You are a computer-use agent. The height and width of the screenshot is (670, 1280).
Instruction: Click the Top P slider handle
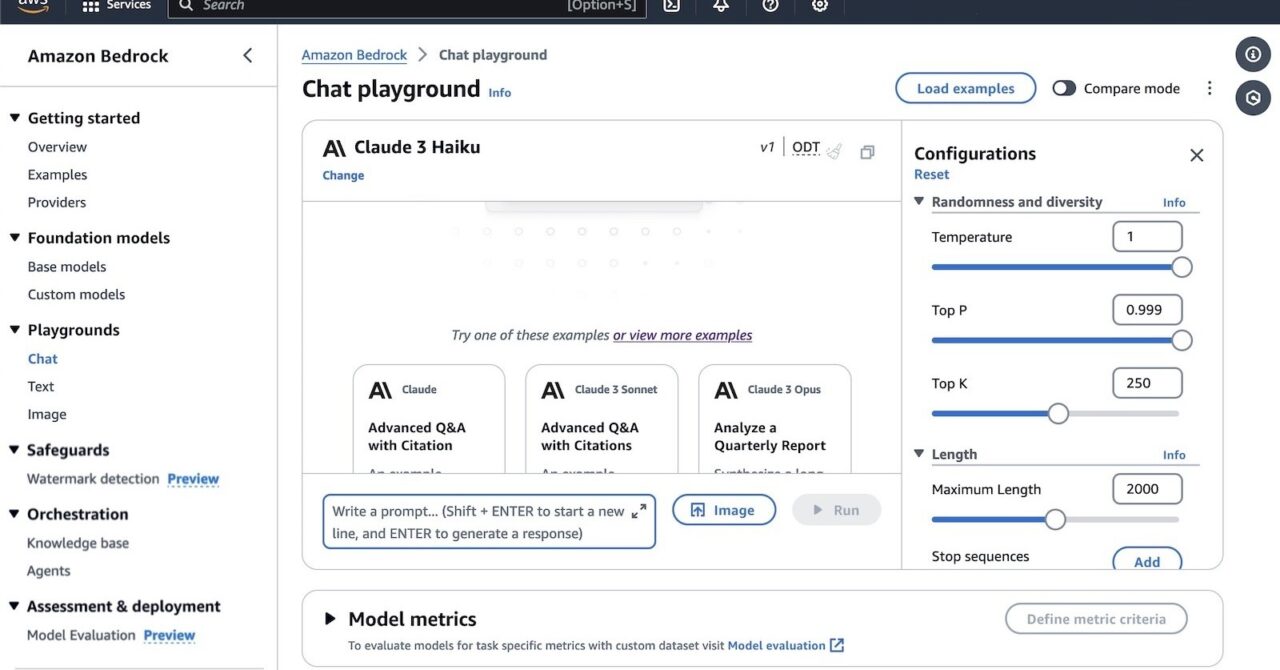point(1182,340)
